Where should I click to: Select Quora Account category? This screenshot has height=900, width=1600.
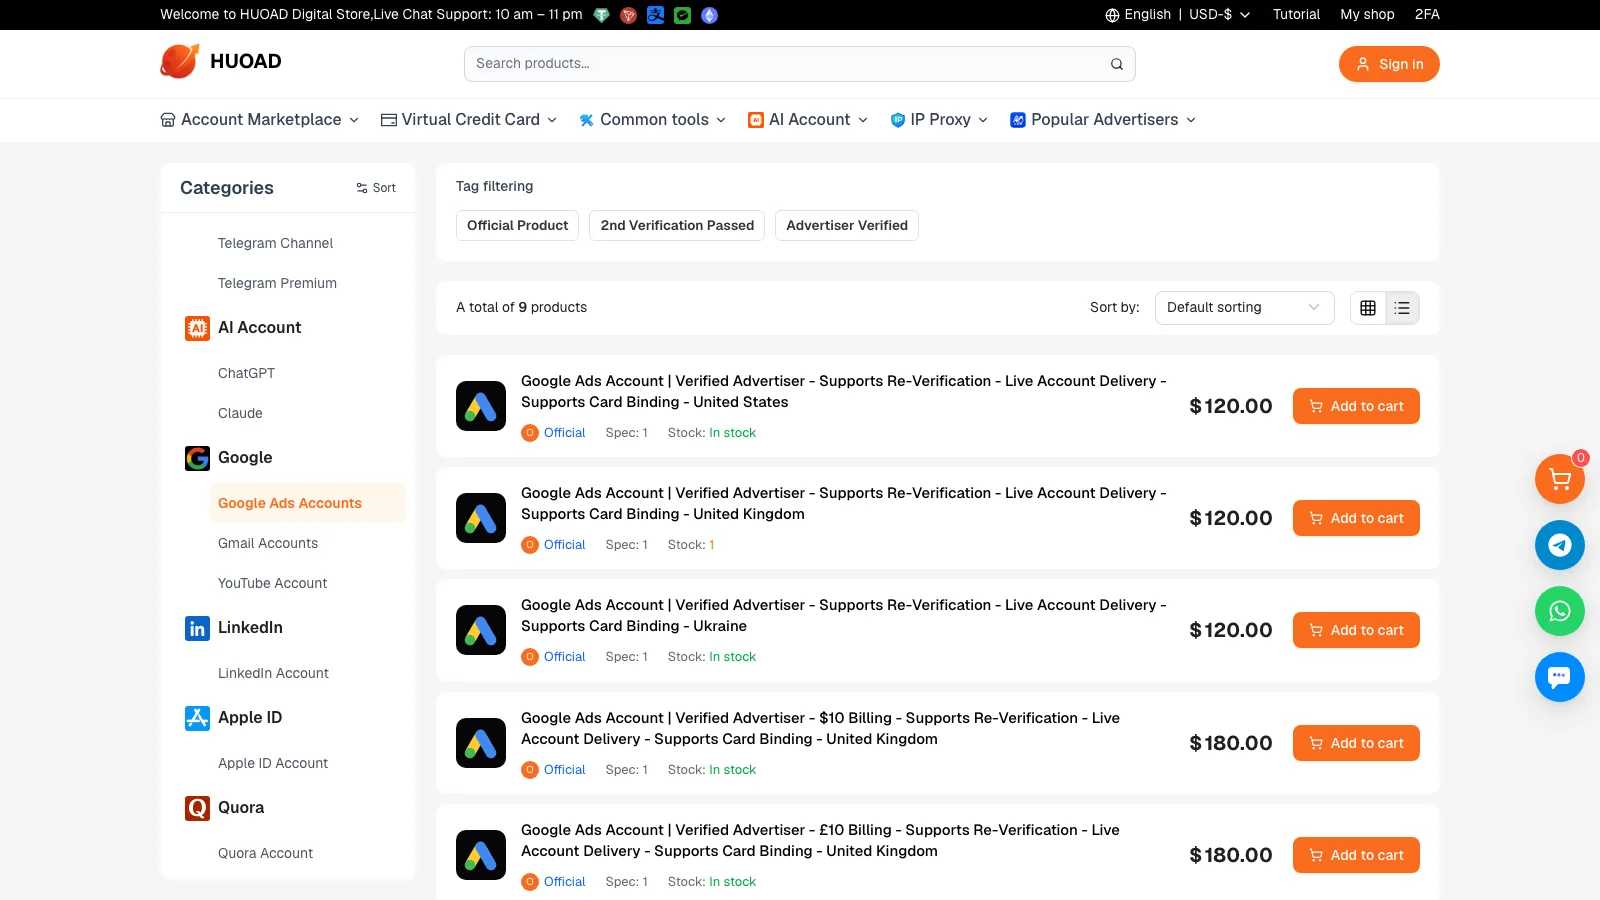click(x=265, y=854)
